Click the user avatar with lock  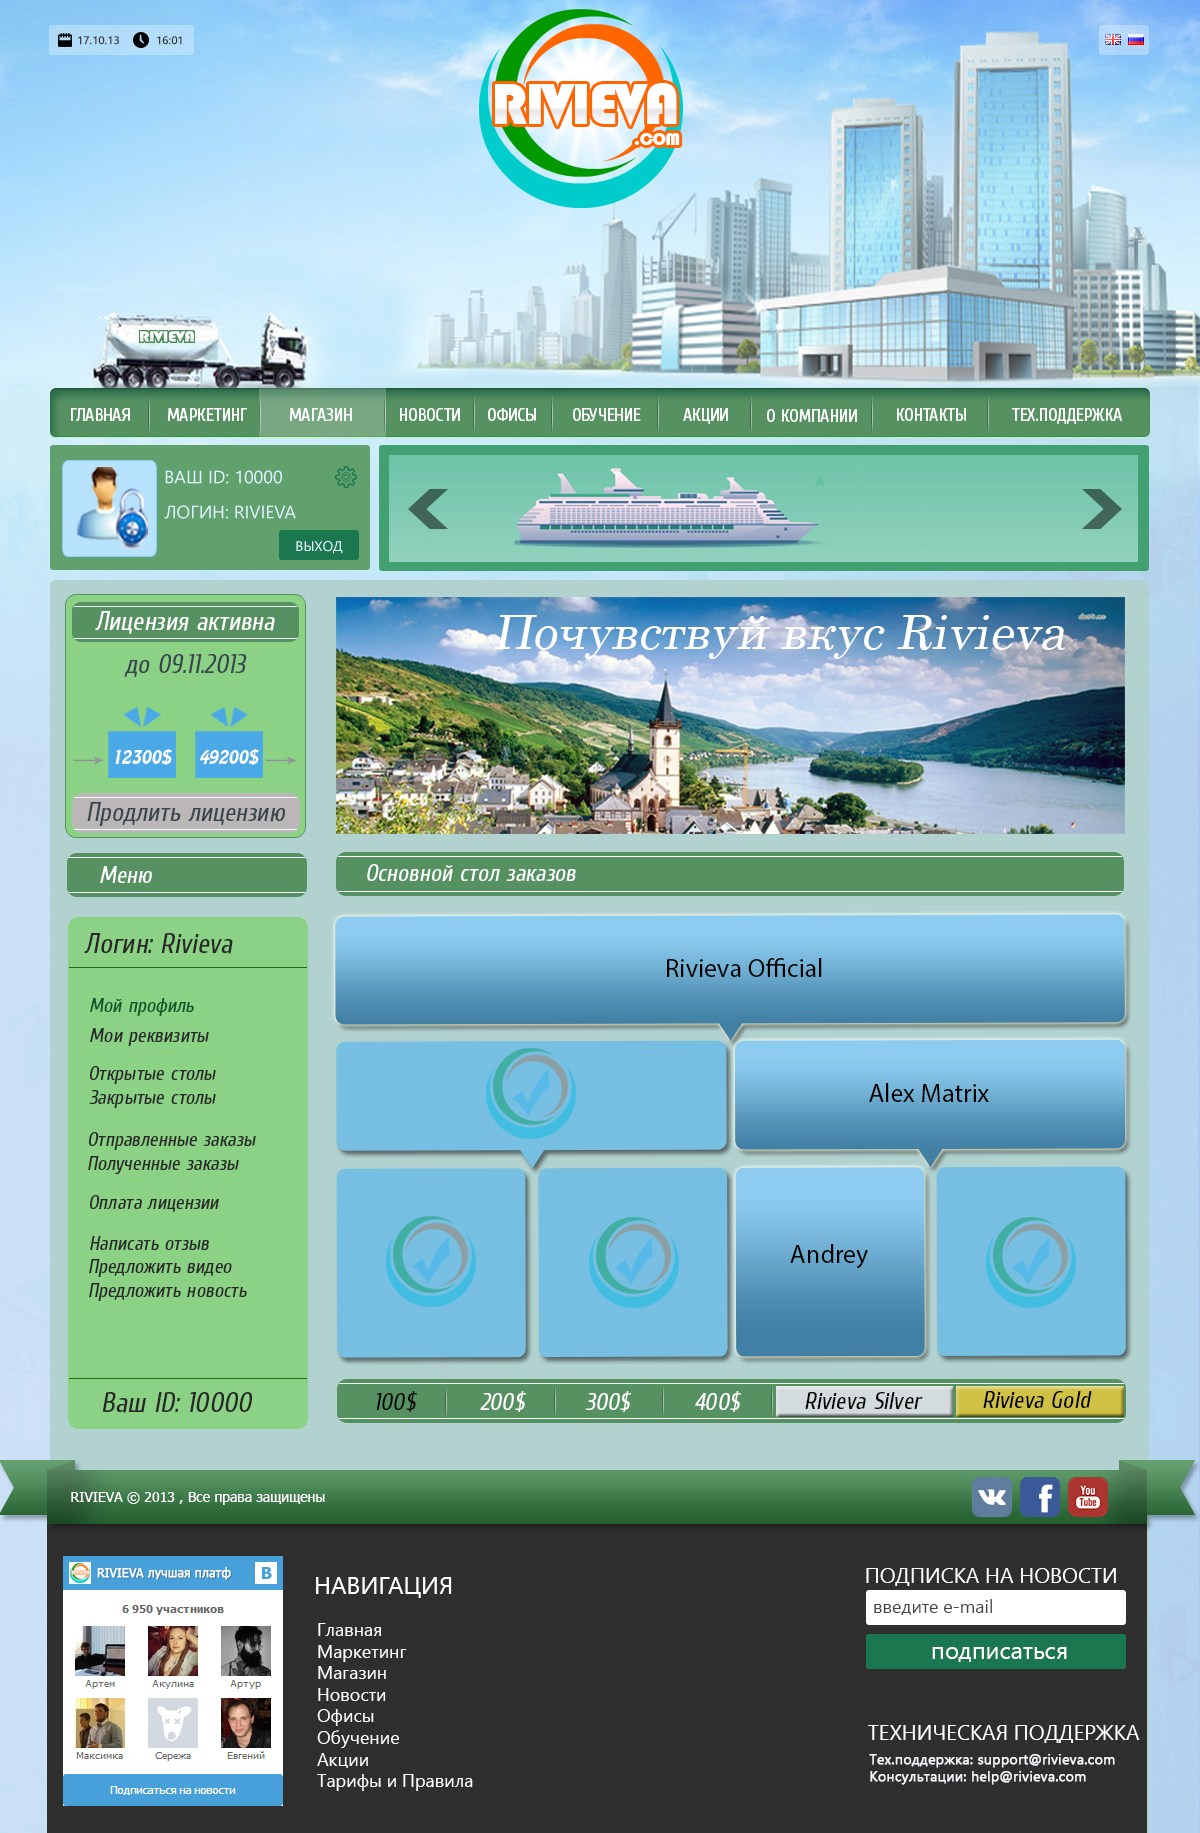point(109,508)
